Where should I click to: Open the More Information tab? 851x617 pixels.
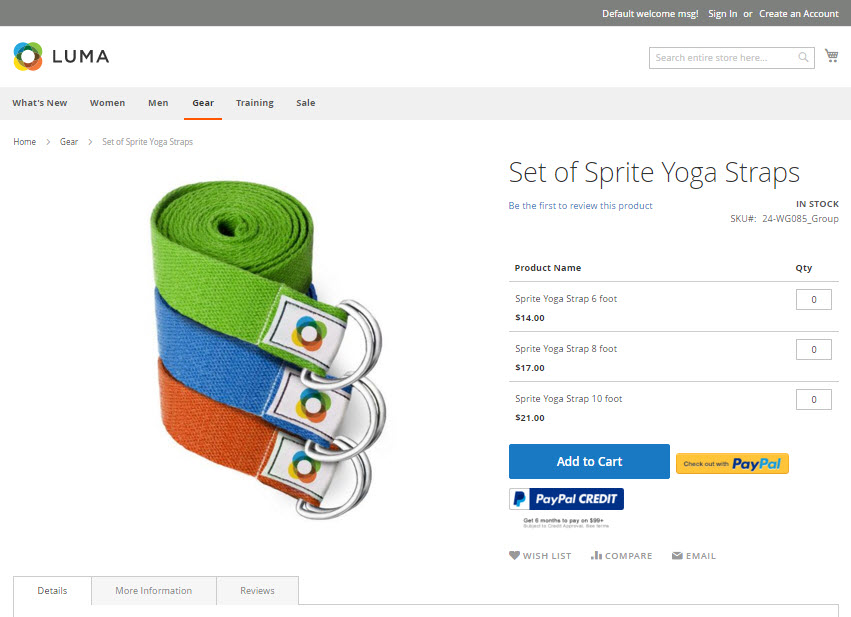click(153, 590)
